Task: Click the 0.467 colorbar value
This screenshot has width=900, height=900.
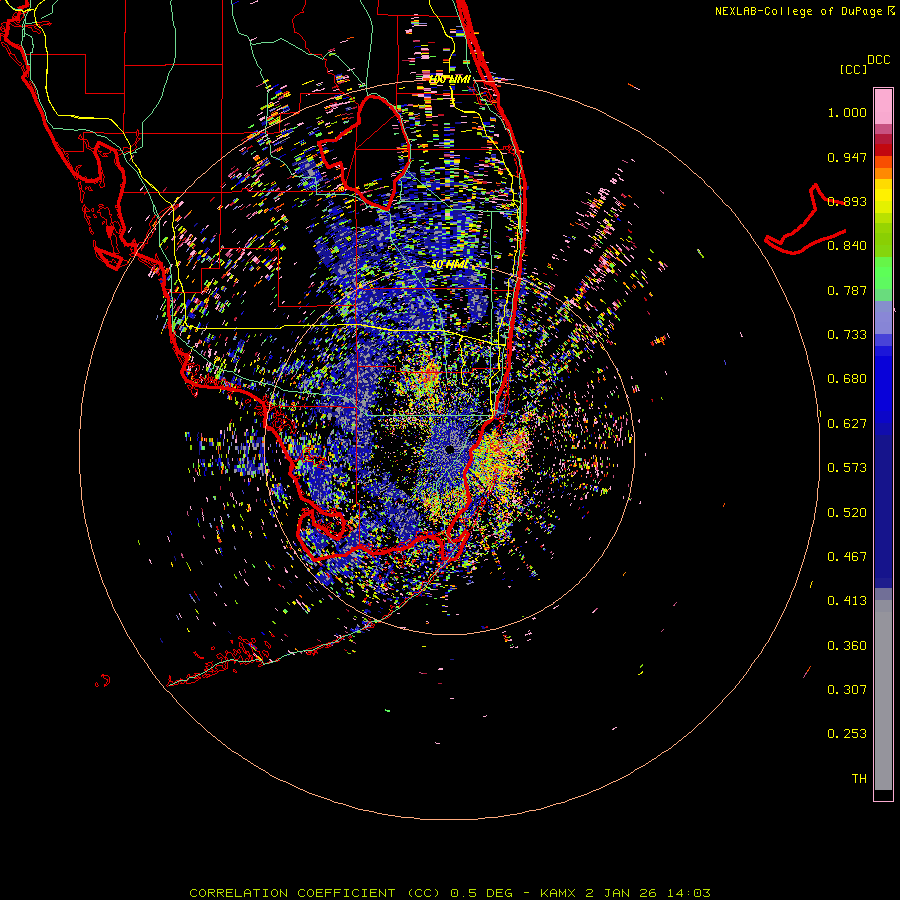Action: click(x=847, y=557)
